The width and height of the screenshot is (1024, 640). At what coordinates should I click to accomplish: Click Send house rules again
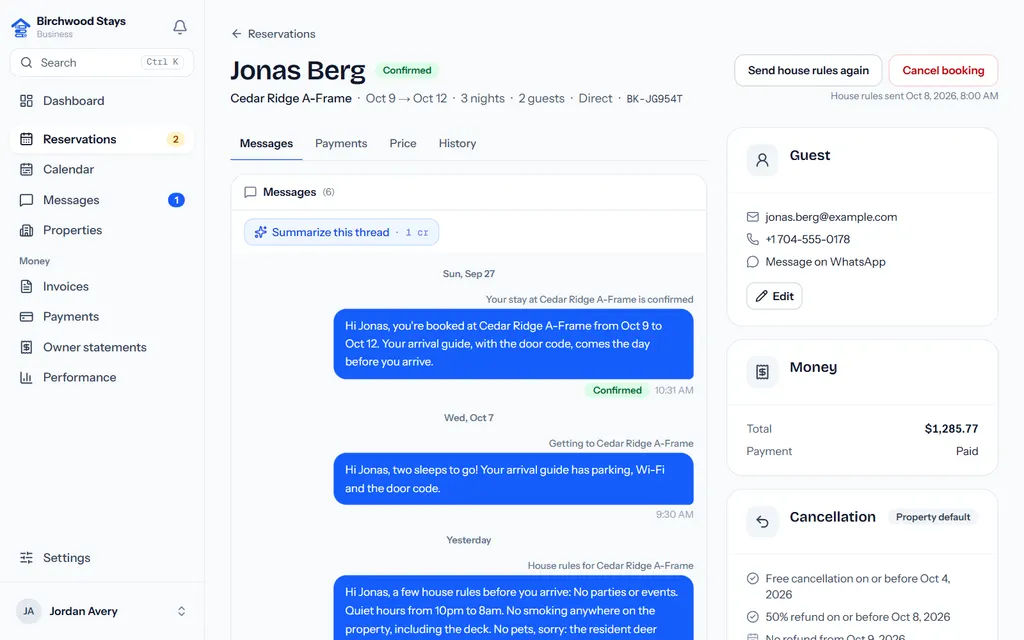[x=808, y=71]
